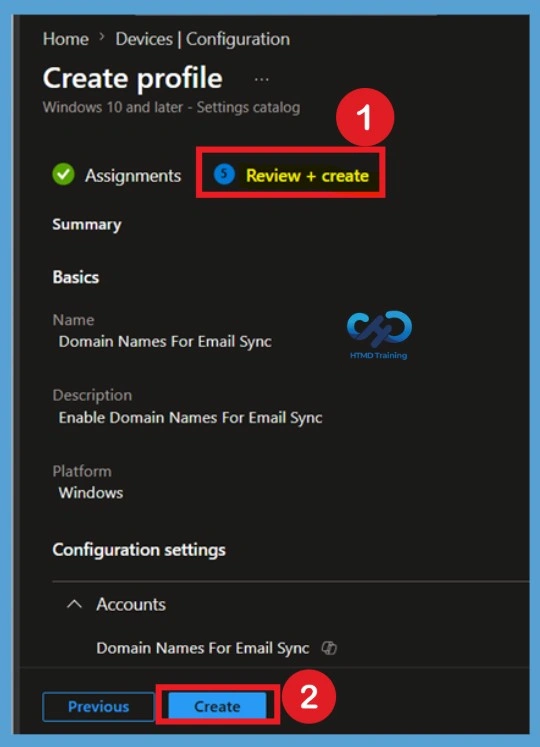Click the Configuration settings heading
The width and height of the screenshot is (540, 747).
click(139, 550)
